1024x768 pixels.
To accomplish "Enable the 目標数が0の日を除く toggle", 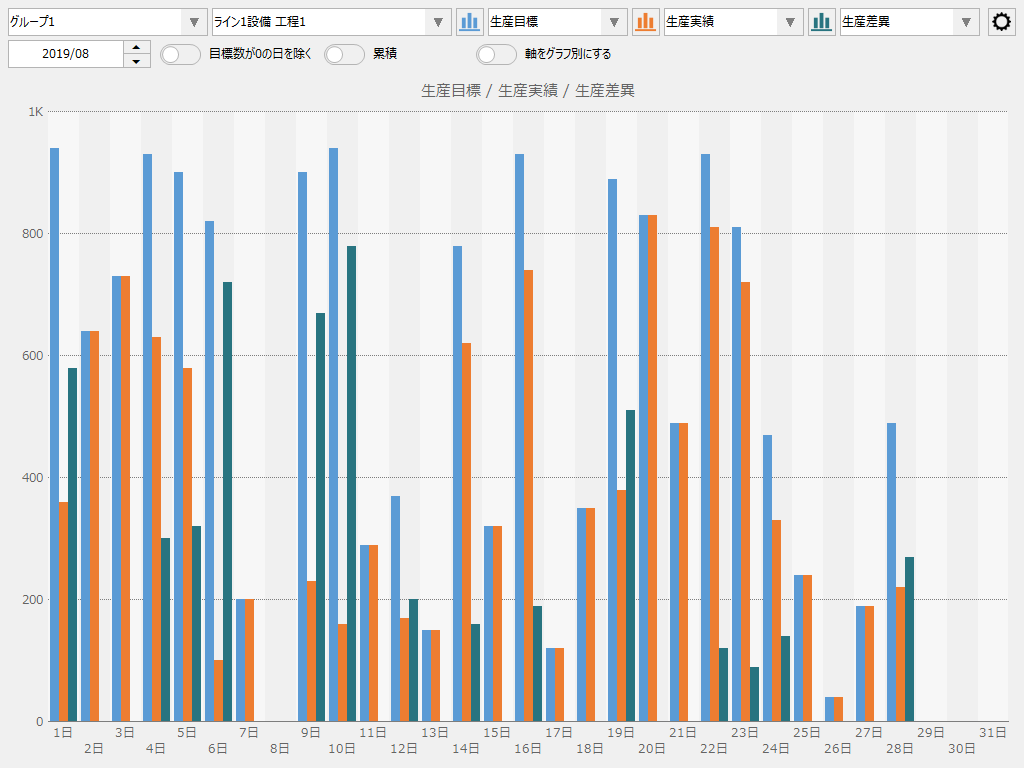I will (x=180, y=55).
